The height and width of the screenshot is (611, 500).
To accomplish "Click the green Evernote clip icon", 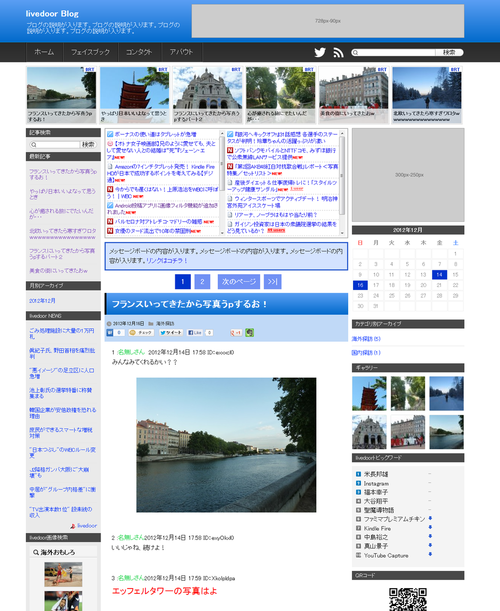I will point(249,332).
